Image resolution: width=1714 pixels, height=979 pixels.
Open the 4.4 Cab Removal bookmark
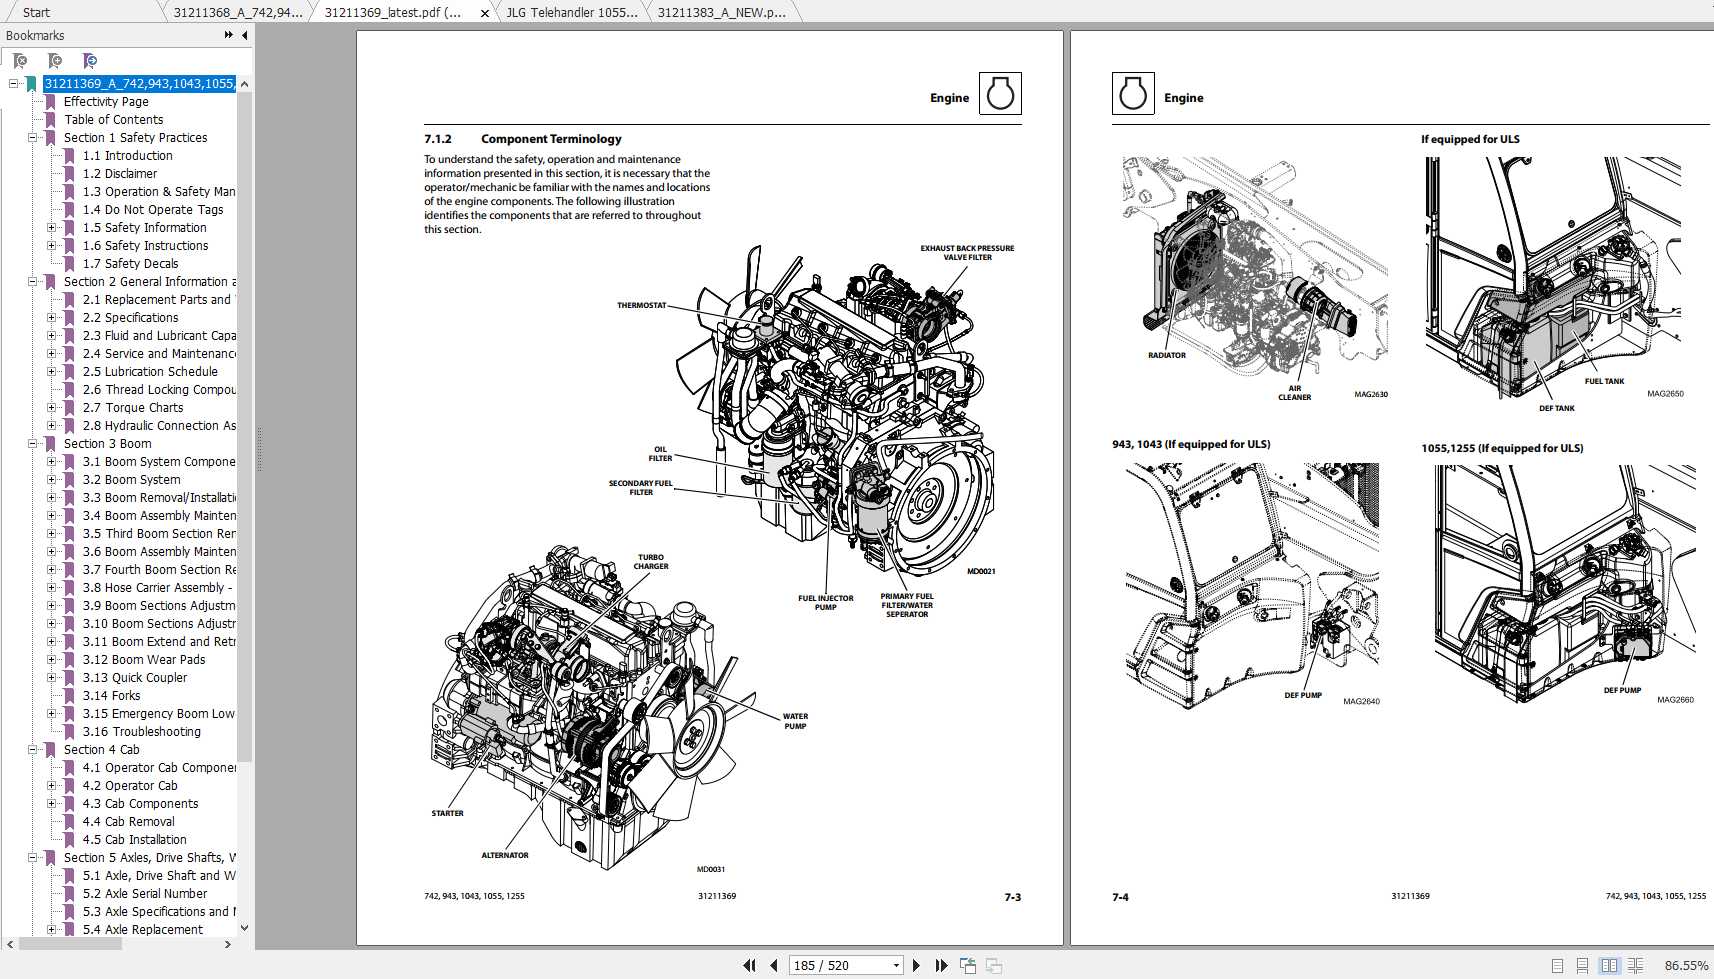coord(127,821)
